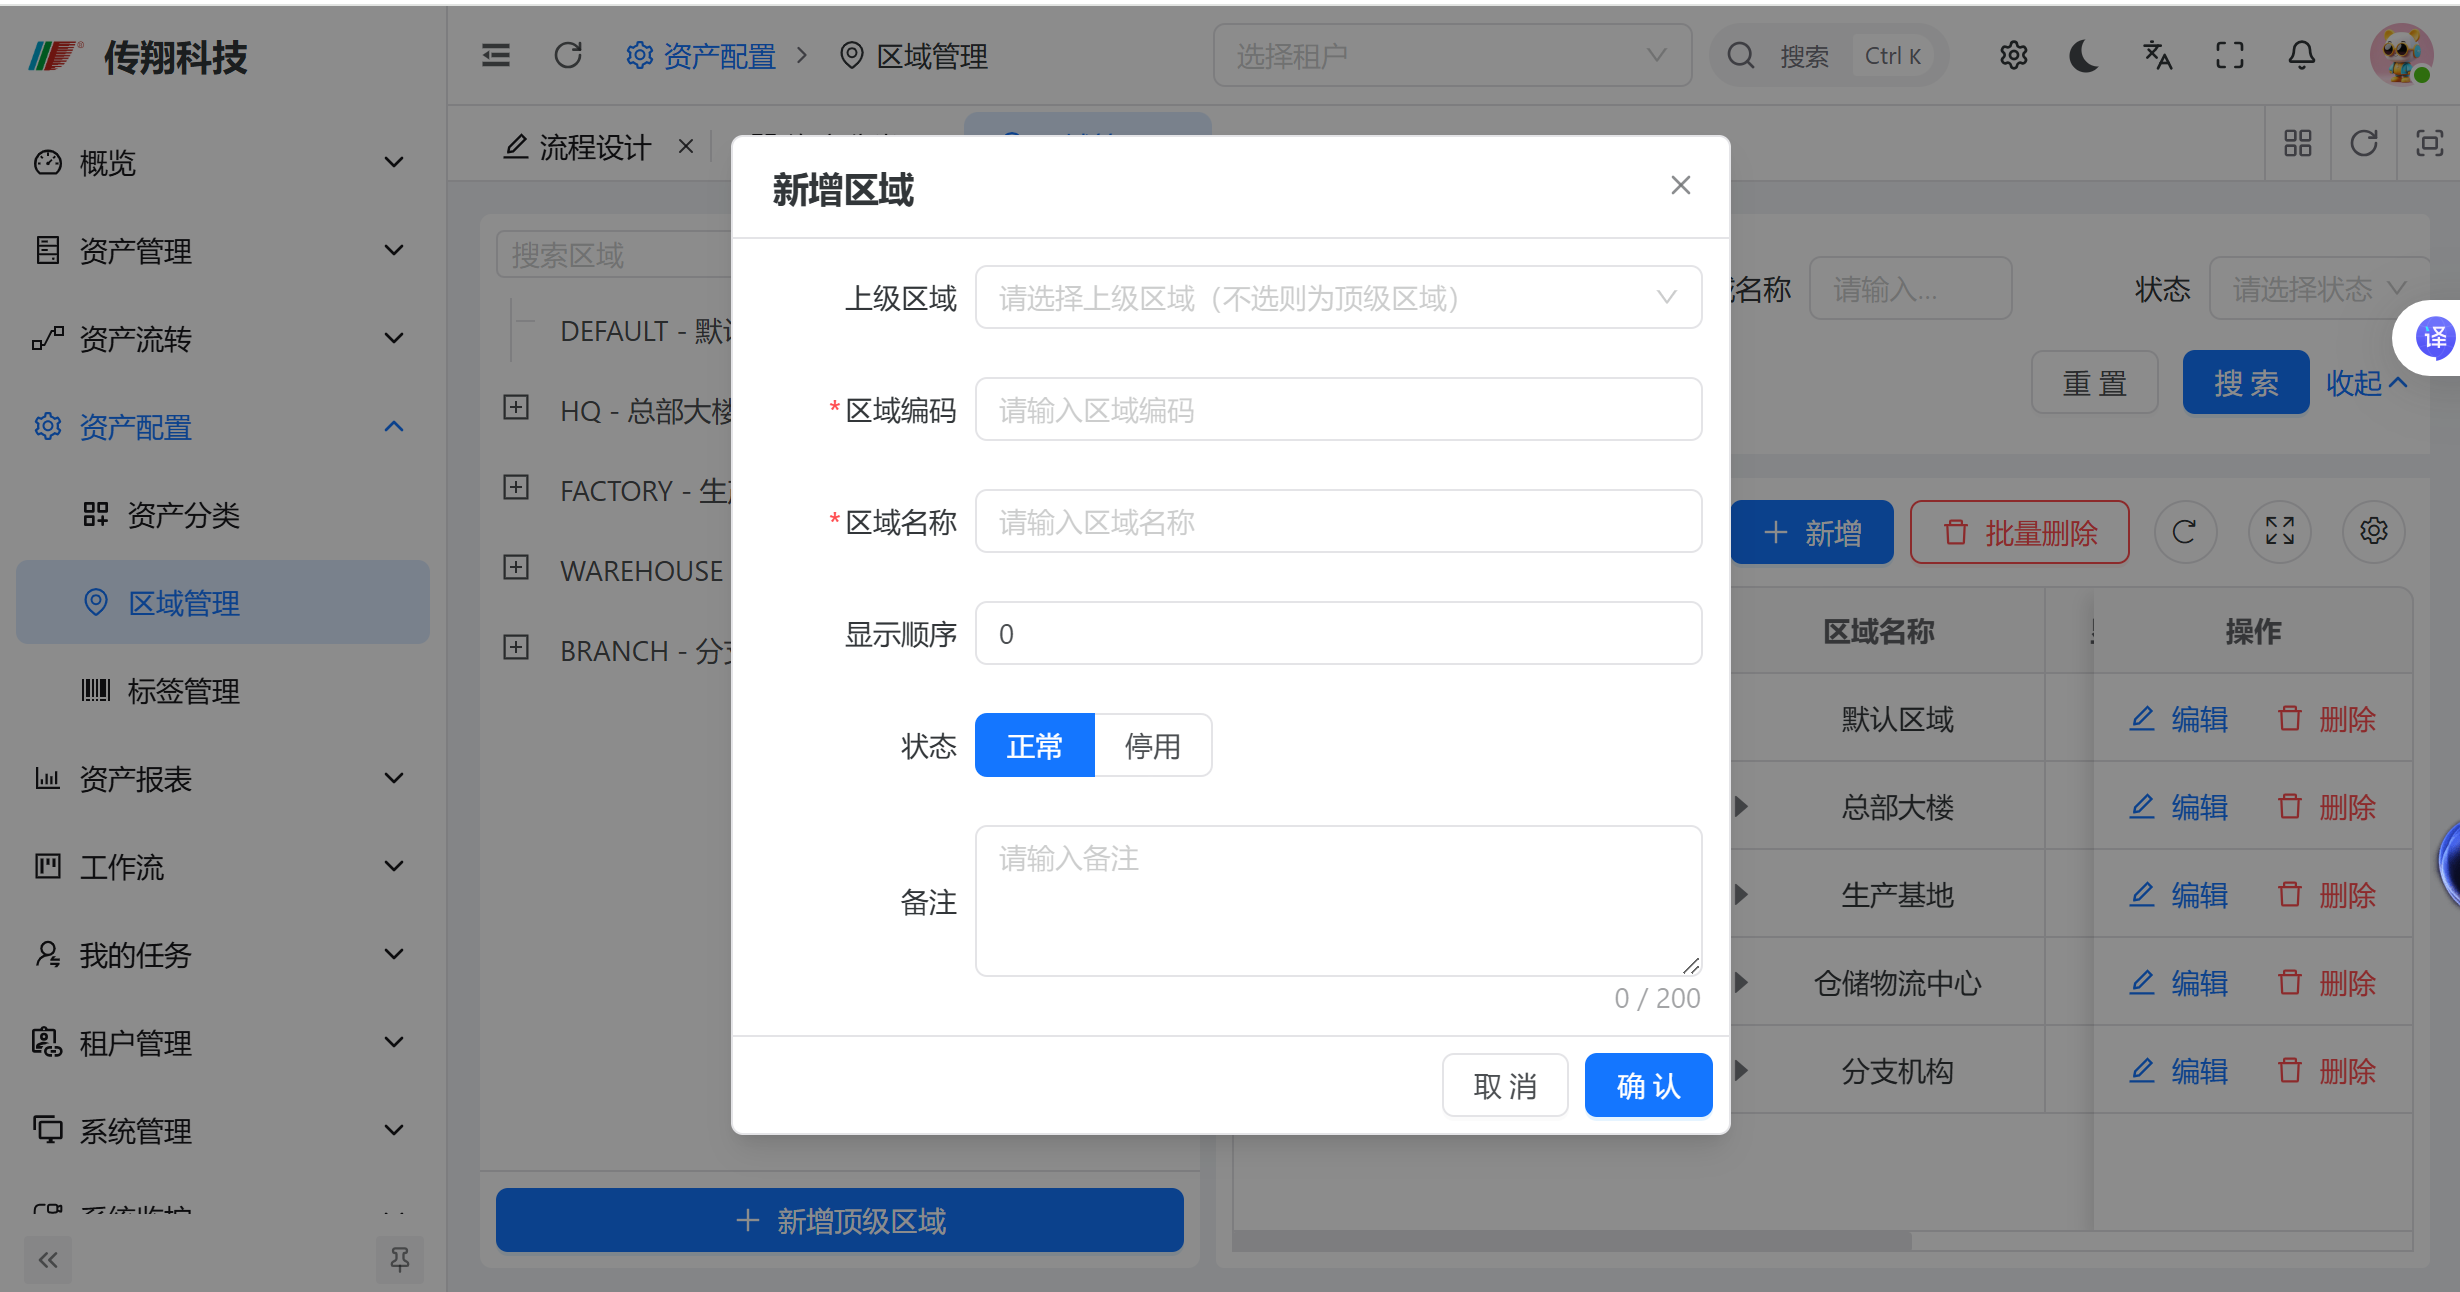The width and height of the screenshot is (2460, 1292).
Task: Open the notifications bell
Action: click(x=2302, y=56)
